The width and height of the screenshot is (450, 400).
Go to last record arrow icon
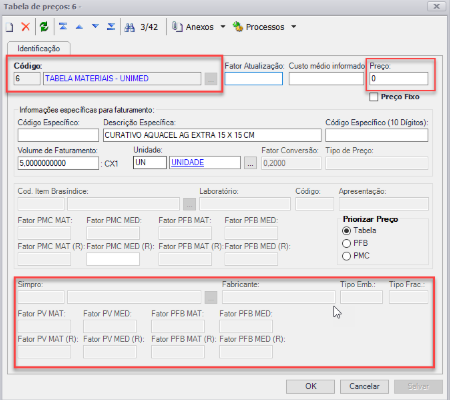[x=111, y=26]
